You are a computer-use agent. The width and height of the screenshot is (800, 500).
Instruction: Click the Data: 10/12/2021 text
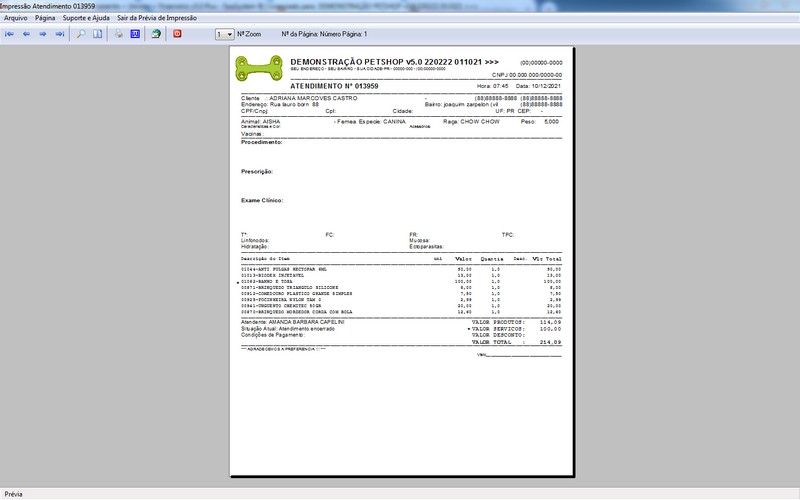pos(538,86)
